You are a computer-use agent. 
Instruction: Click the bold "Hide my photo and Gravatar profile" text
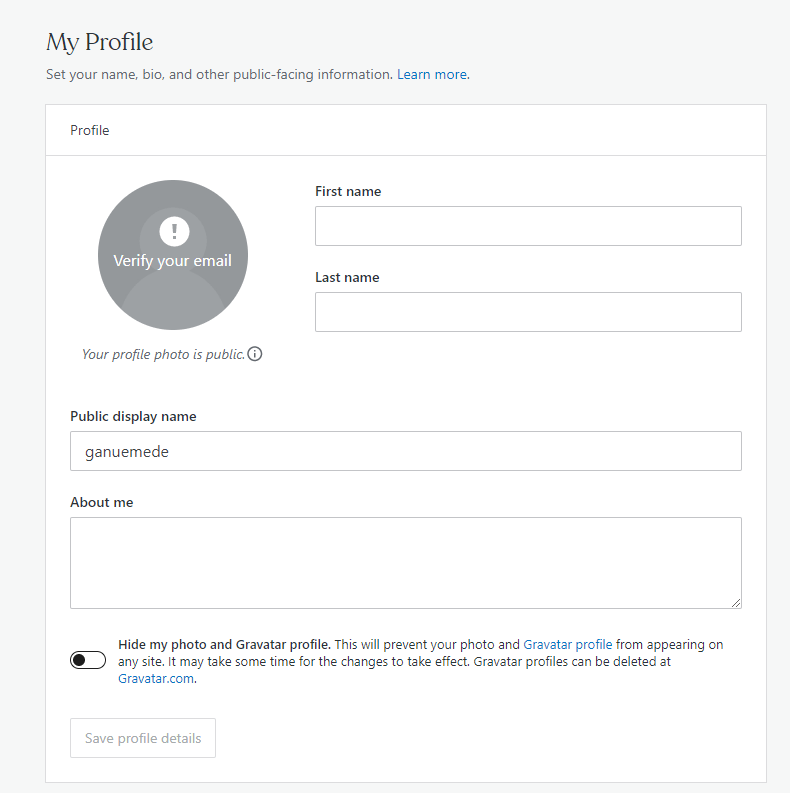coord(224,645)
